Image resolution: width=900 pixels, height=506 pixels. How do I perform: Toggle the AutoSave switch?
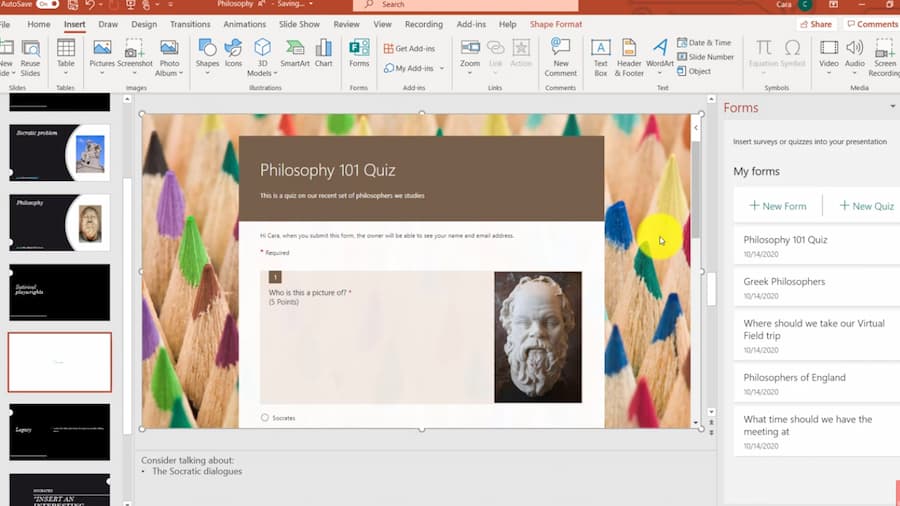(47, 4)
